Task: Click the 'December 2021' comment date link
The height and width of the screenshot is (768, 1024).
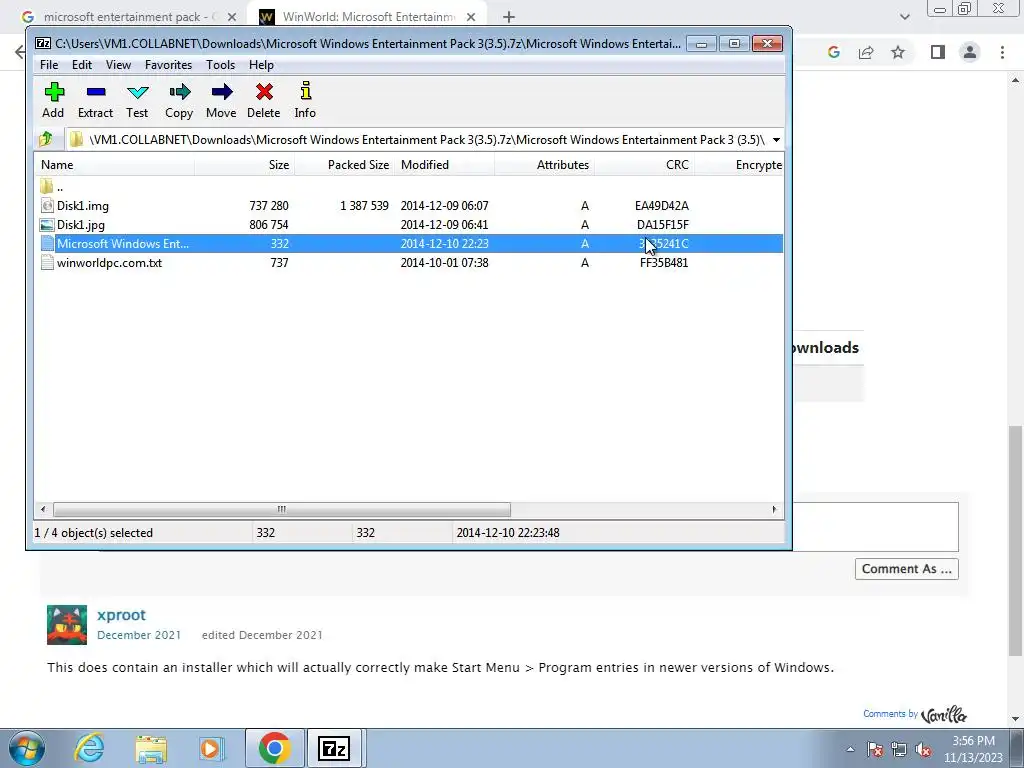Action: point(138,635)
